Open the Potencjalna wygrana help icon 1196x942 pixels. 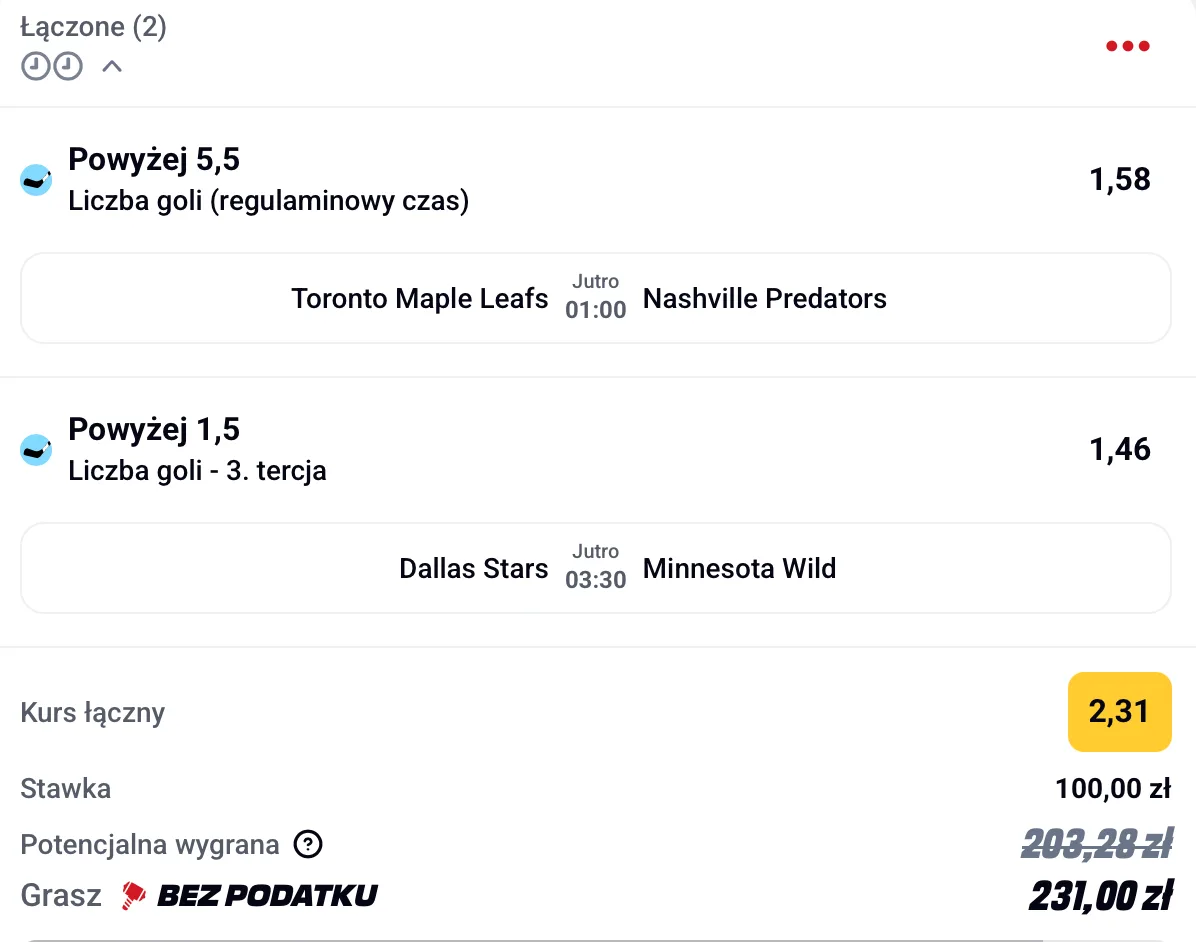point(308,845)
